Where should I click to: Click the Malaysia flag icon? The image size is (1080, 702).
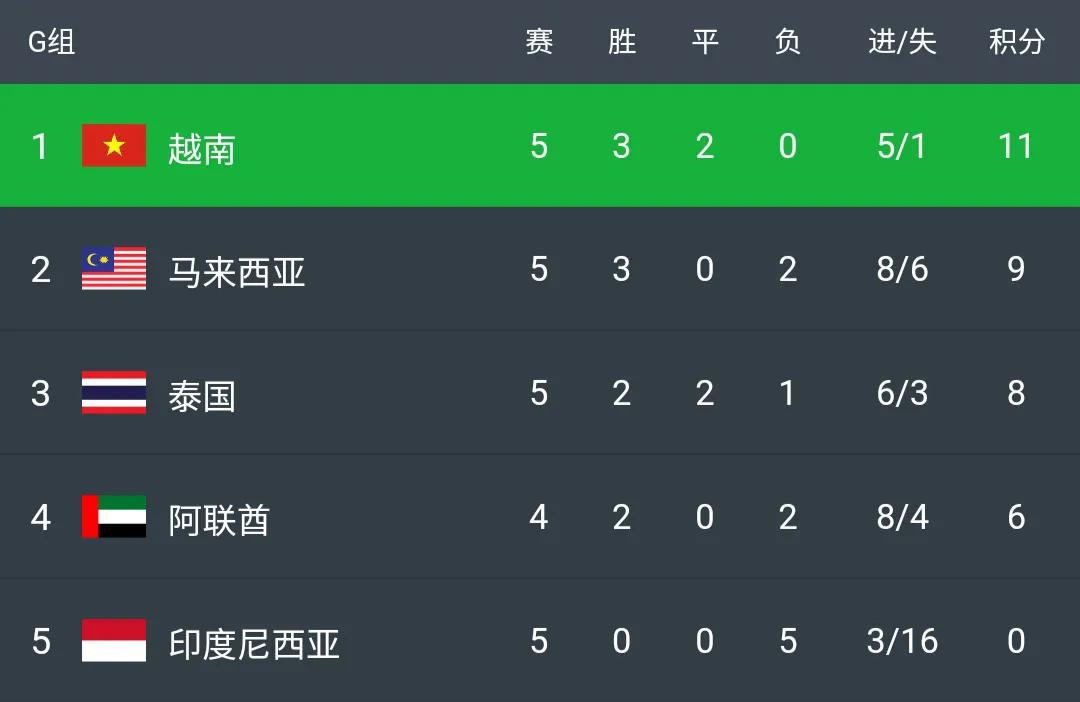pos(114,269)
